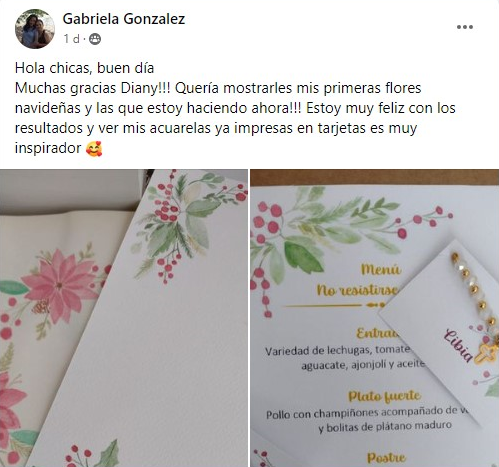Open the left photo with watercolor cards
This screenshot has width=499, height=467.
(x=124, y=318)
